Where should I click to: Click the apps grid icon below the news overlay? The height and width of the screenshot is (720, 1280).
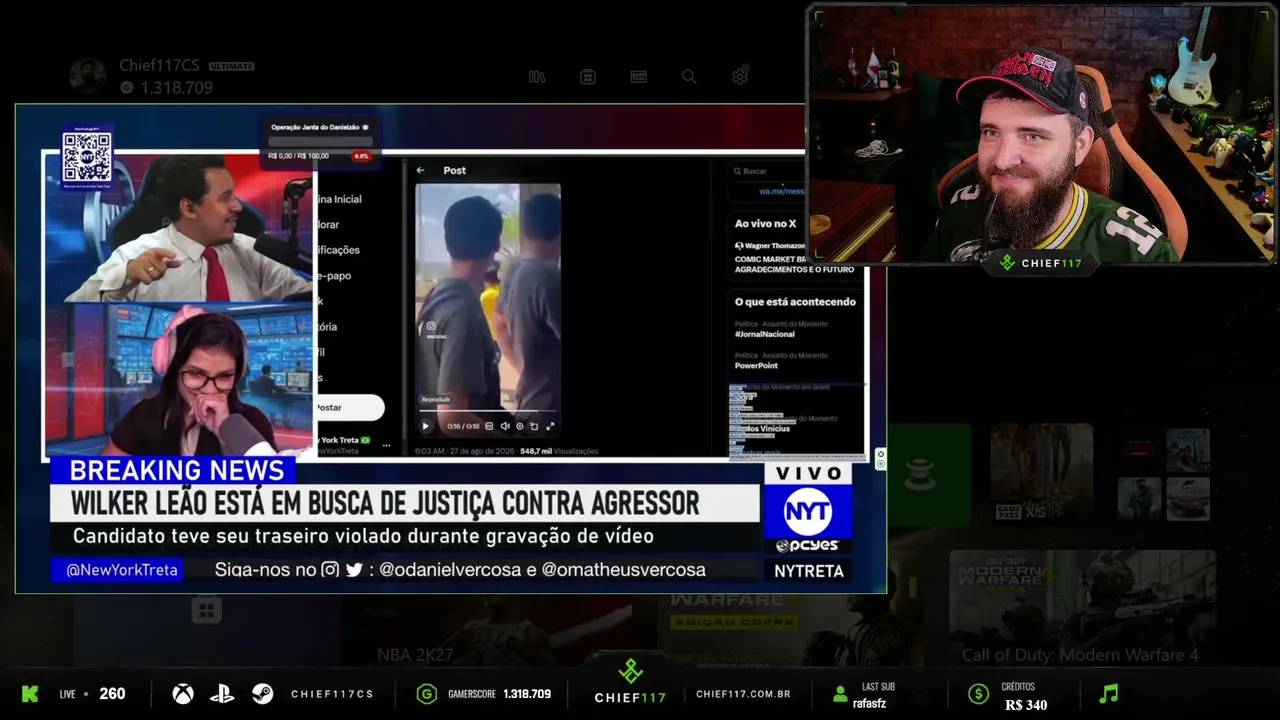[x=207, y=609]
